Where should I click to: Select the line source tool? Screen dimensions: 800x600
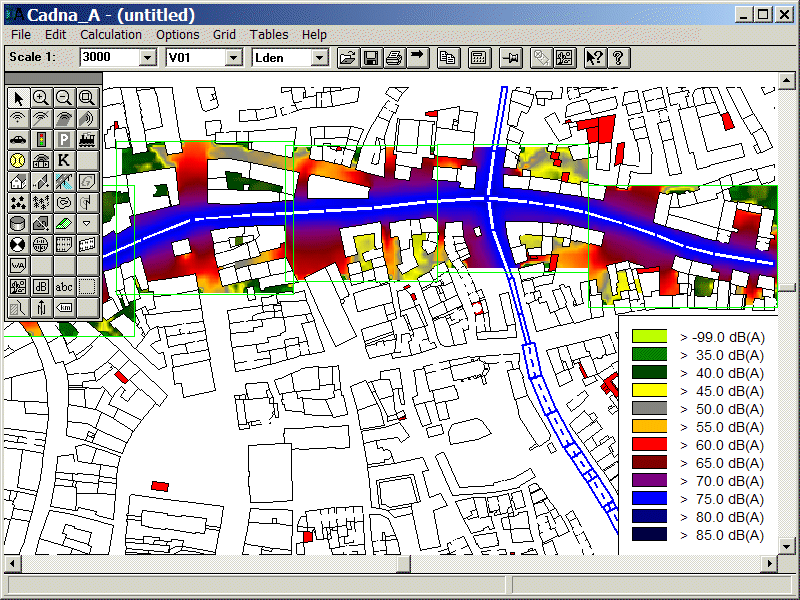pyautogui.click(x=41, y=118)
